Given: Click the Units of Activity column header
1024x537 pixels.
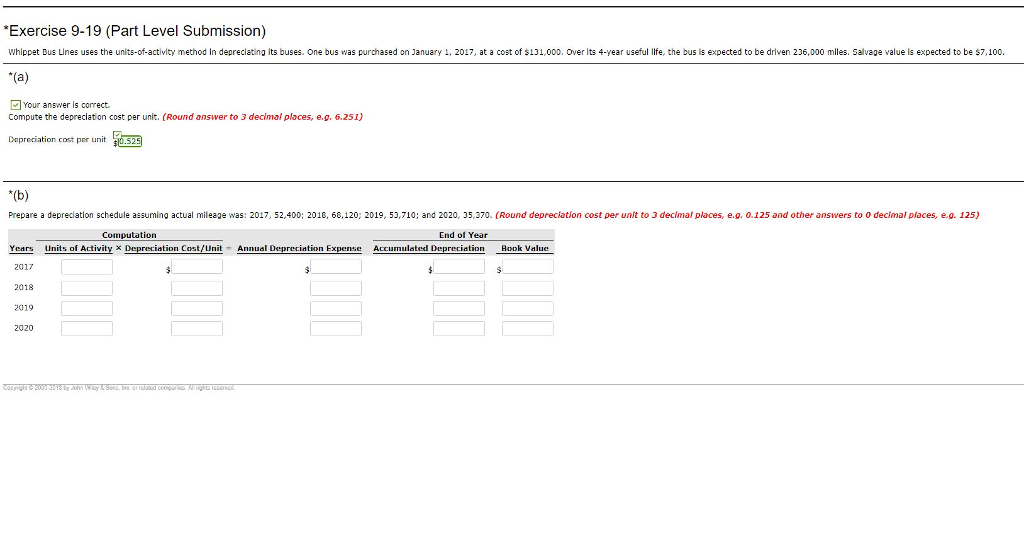Looking at the screenshot, I should 78,248.
